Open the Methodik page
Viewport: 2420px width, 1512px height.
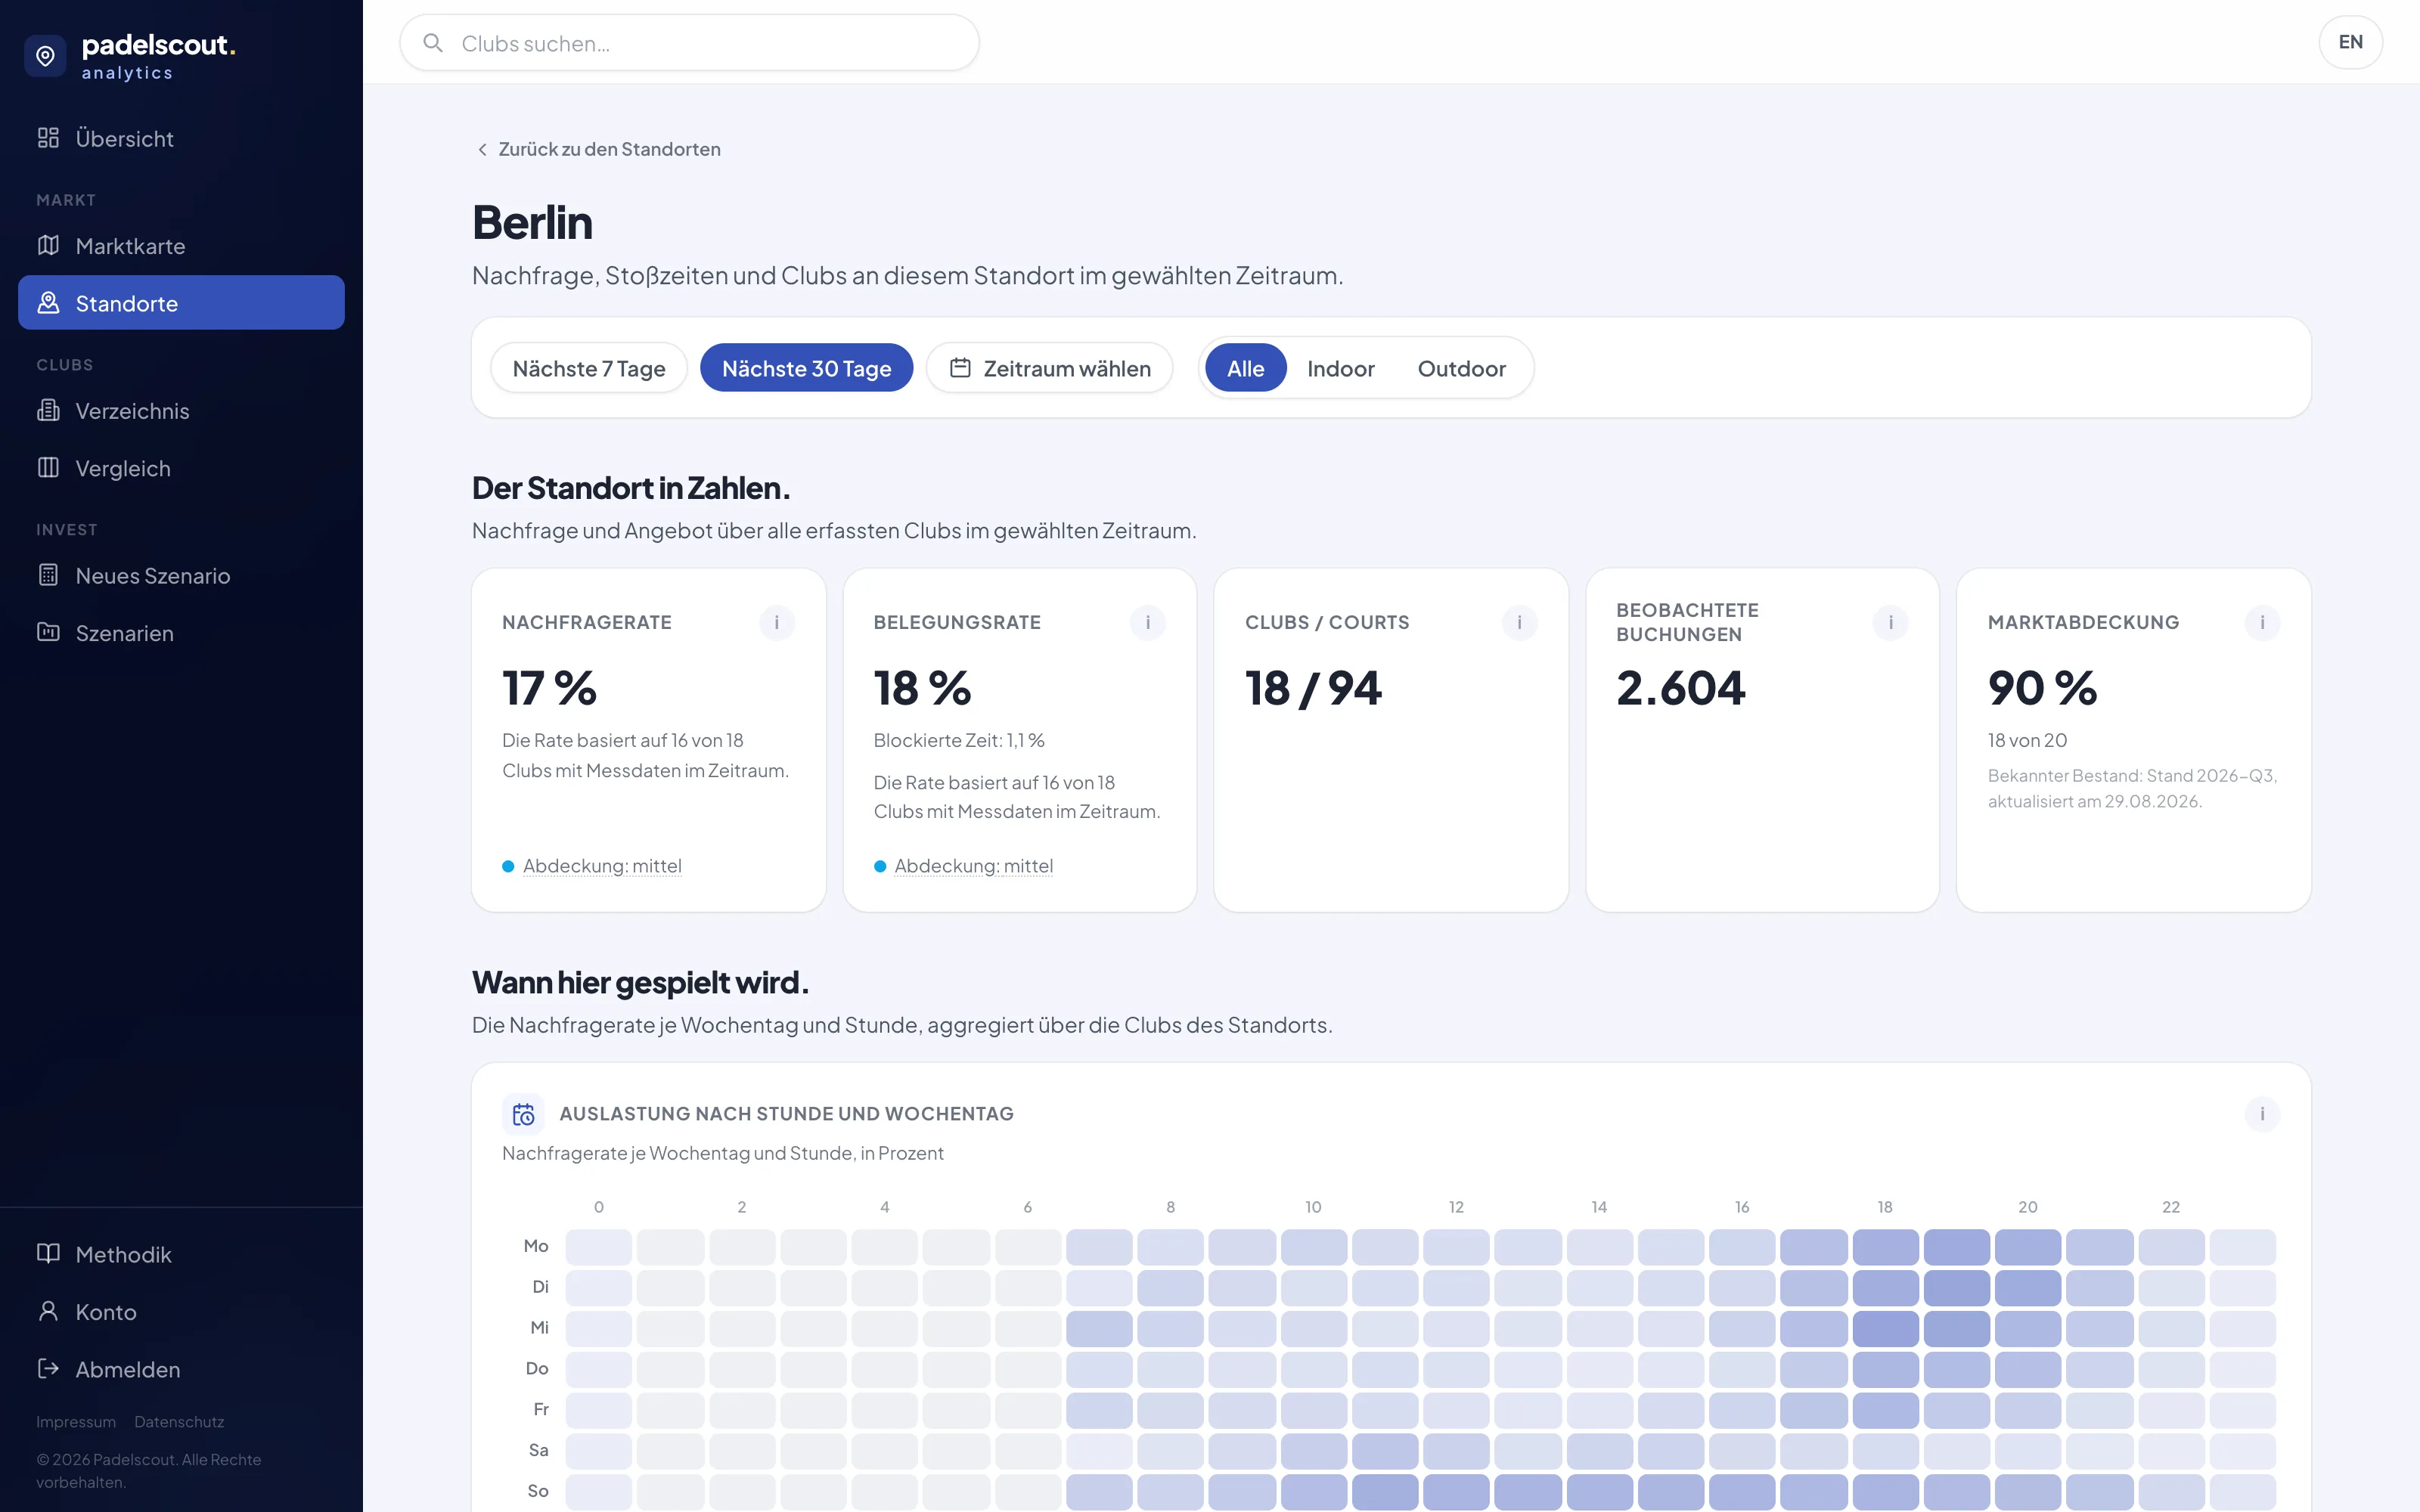pyautogui.click(x=181, y=1254)
